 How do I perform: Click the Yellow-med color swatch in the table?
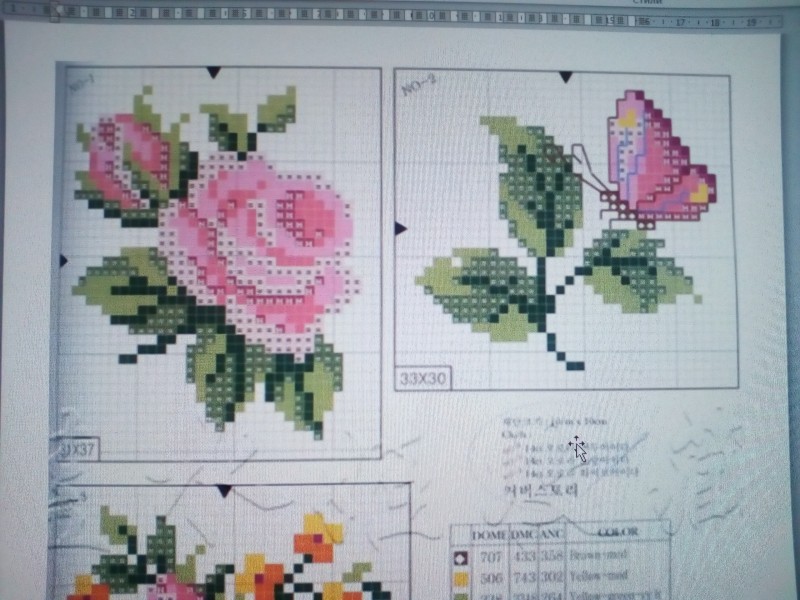[461, 578]
